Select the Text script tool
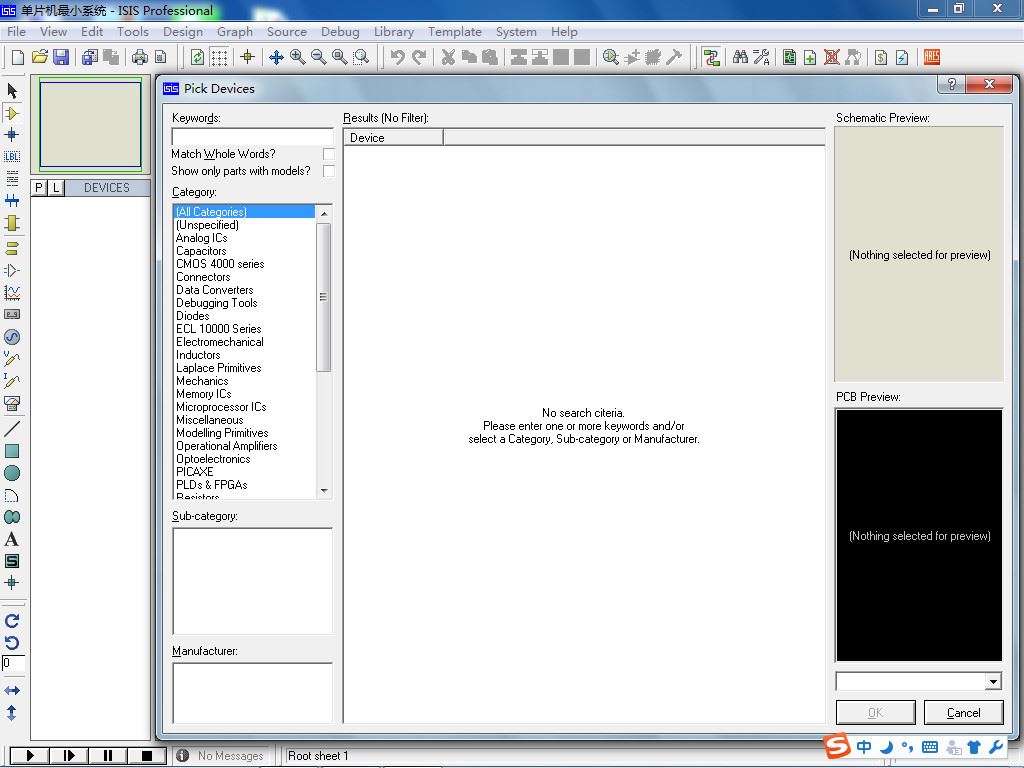The width and height of the screenshot is (1024, 768). click(x=12, y=178)
